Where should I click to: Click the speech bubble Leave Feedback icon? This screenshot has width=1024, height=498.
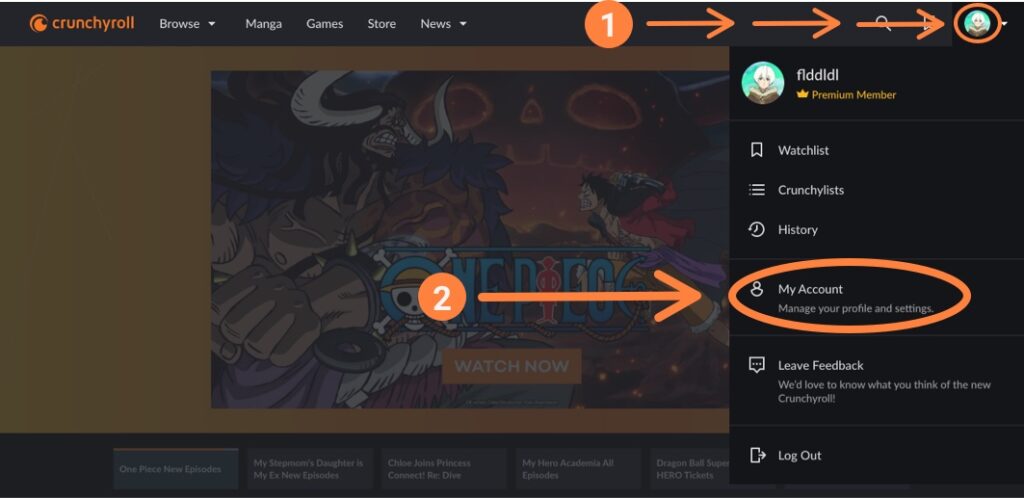[x=756, y=365]
